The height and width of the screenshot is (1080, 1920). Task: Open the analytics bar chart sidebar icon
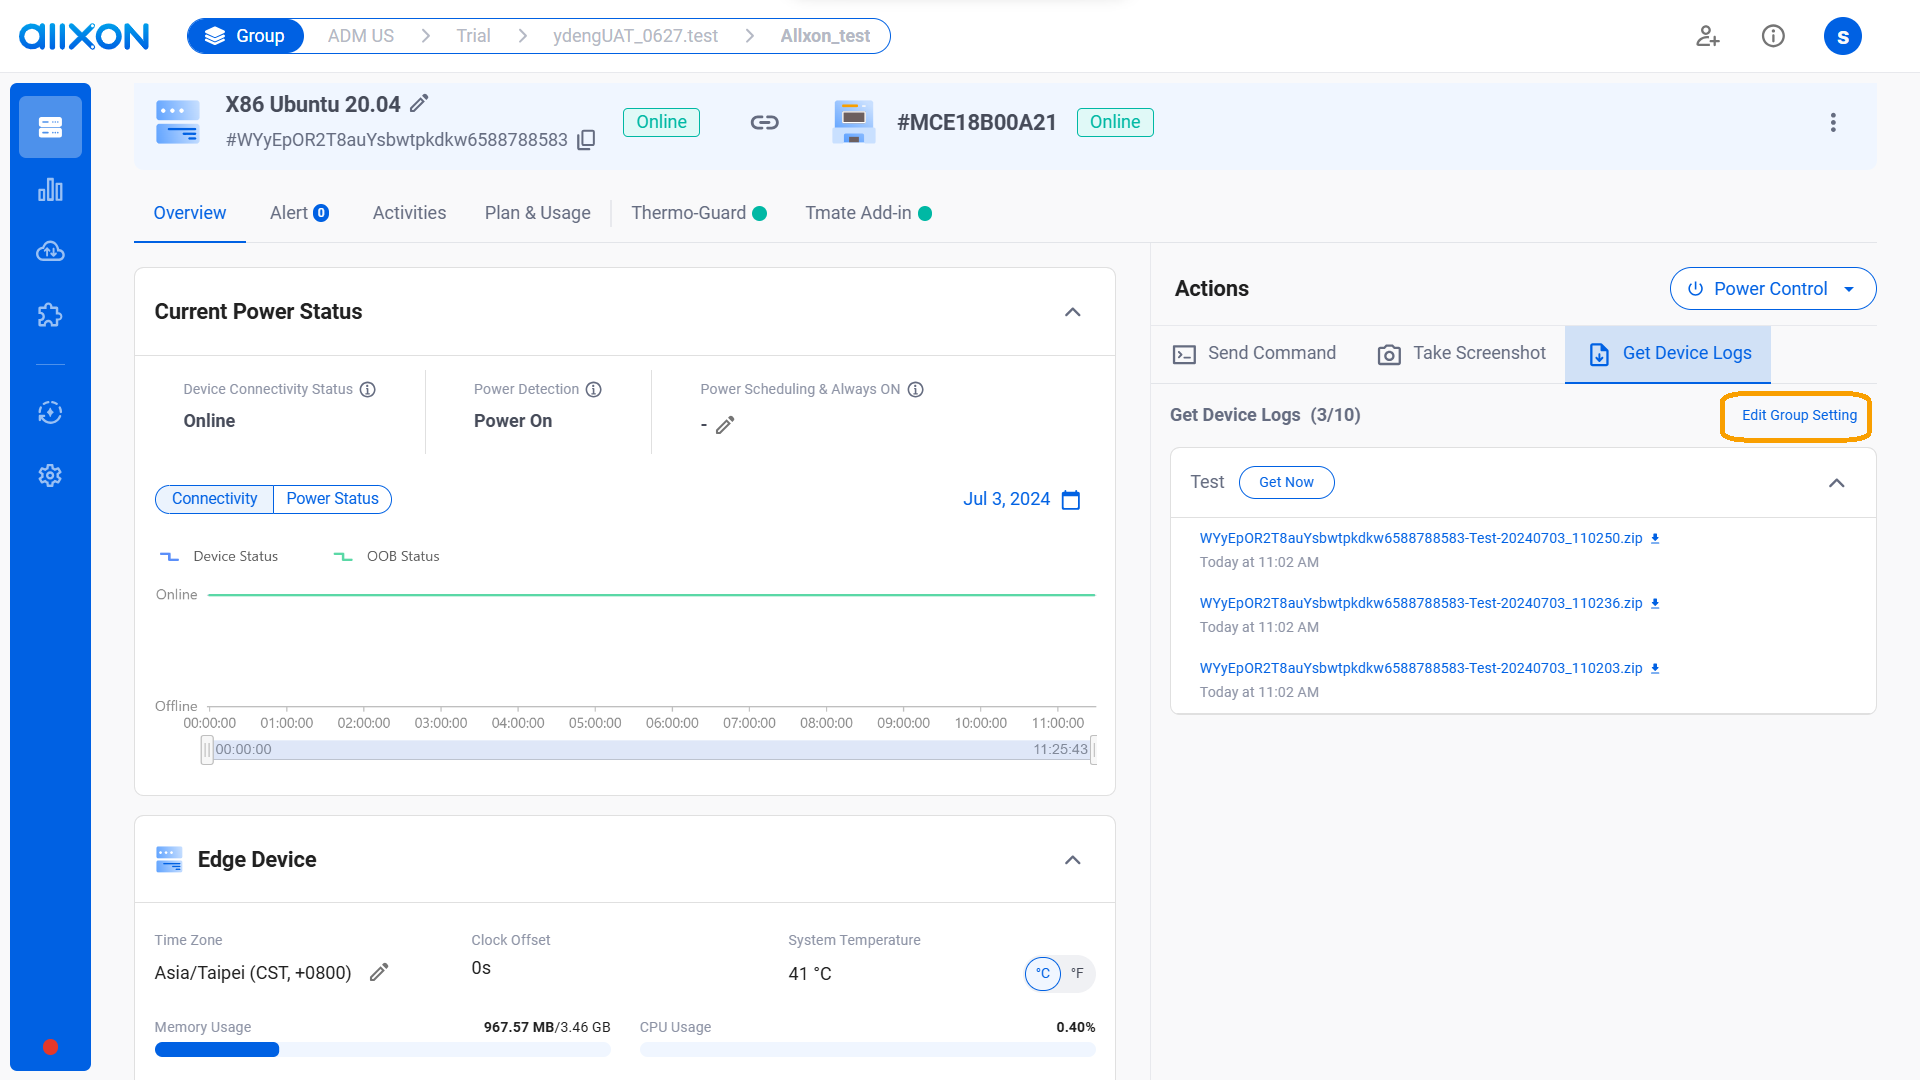tap(50, 190)
